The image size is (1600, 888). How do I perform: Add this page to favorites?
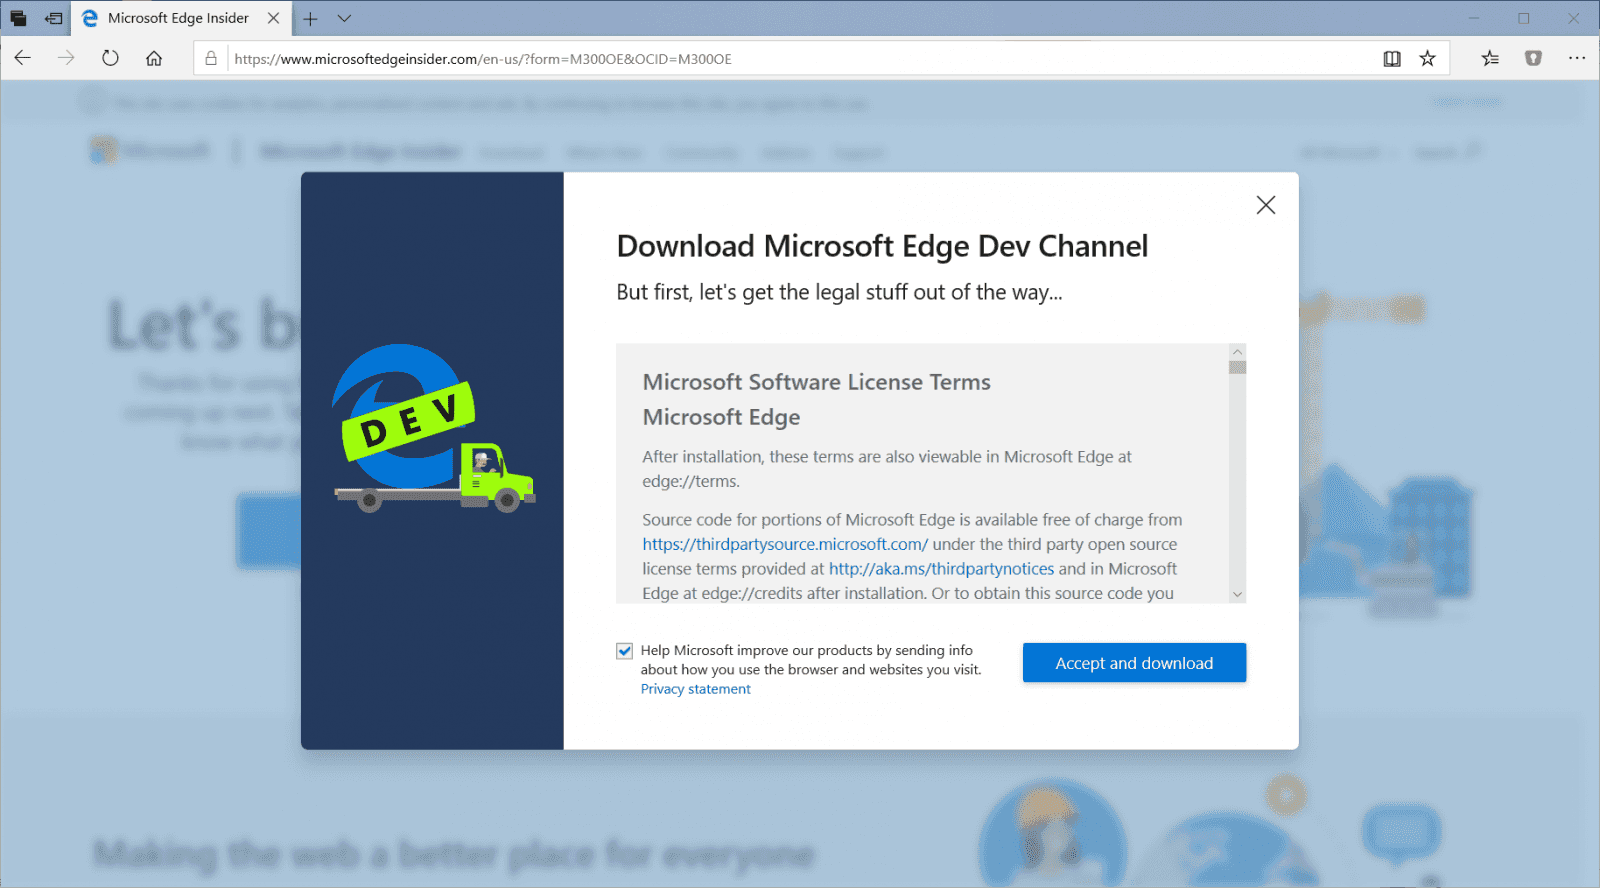(1428, 59)
